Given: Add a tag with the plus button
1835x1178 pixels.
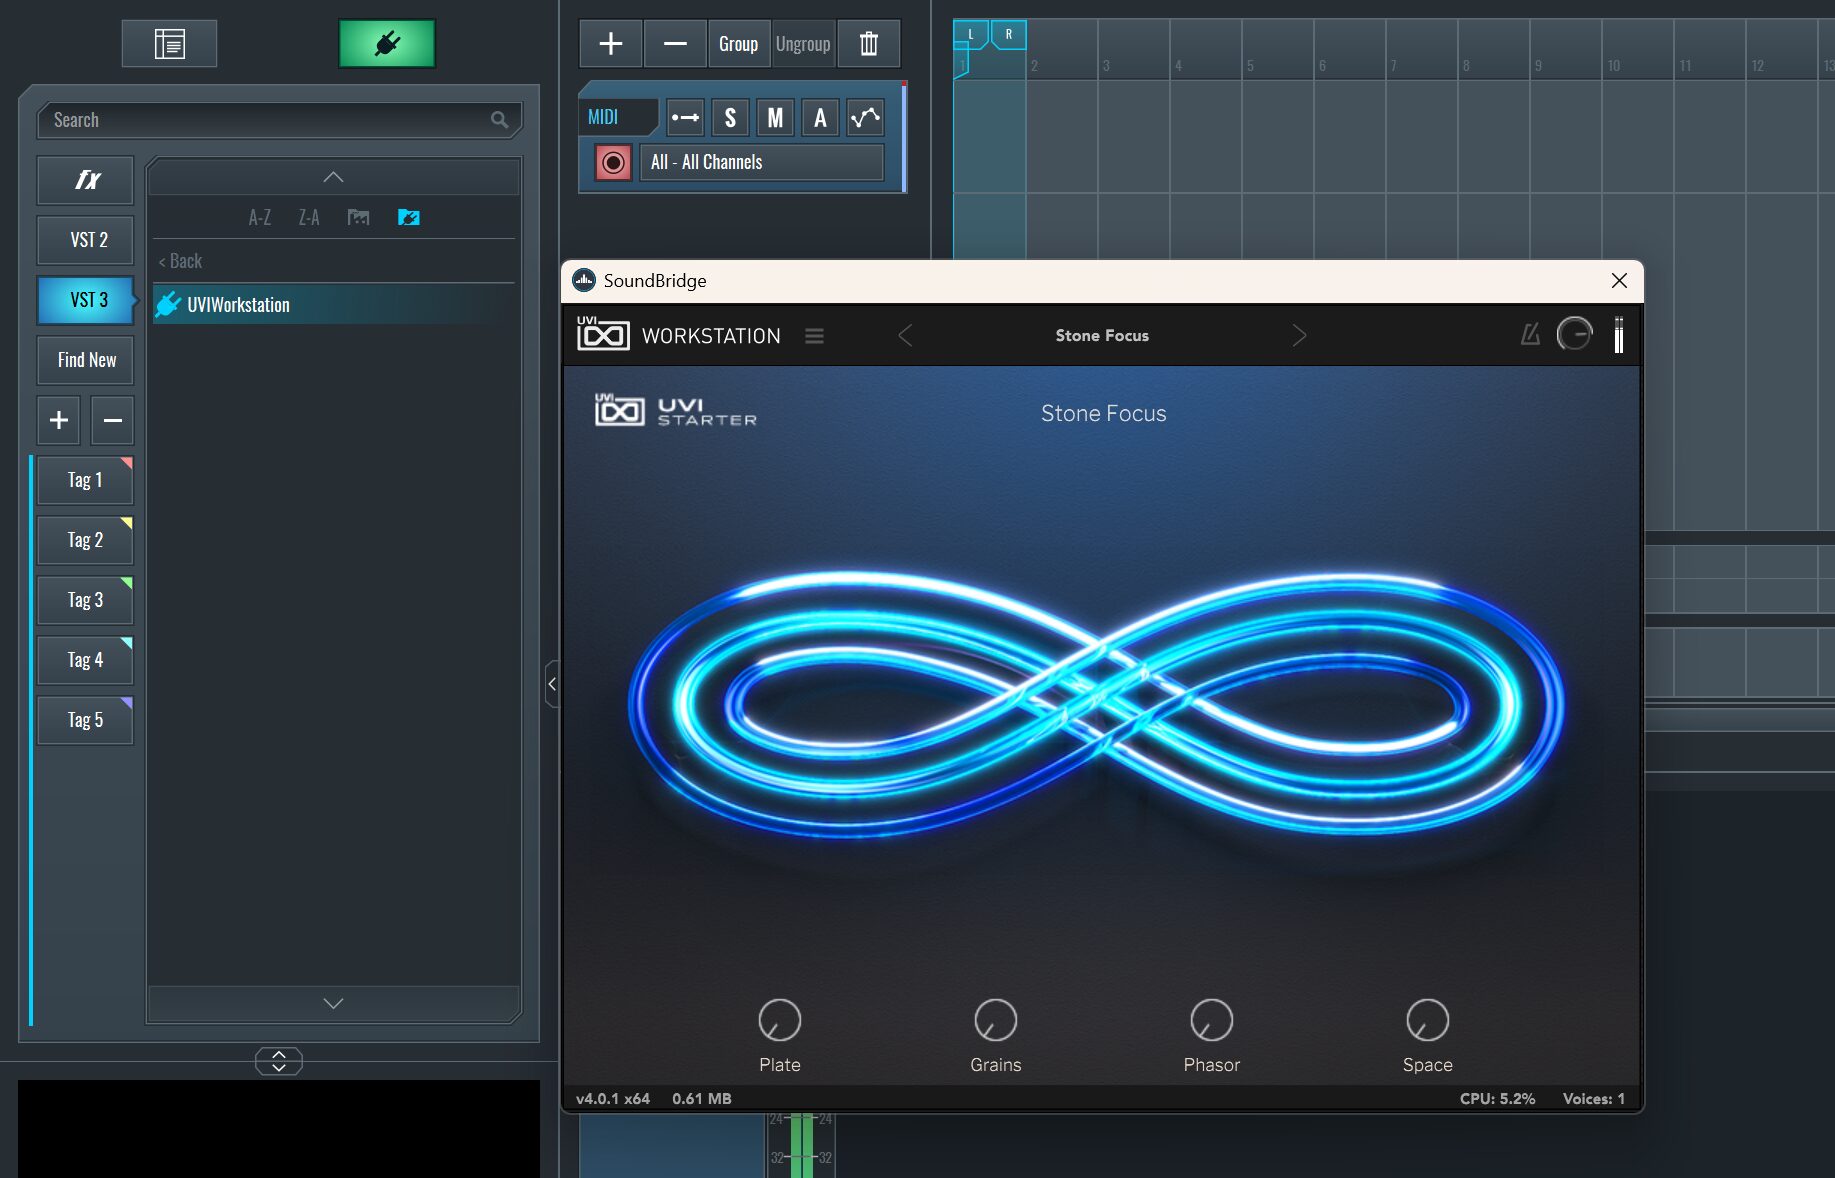Looking at the screenshot, I should [x=59, y=420].
